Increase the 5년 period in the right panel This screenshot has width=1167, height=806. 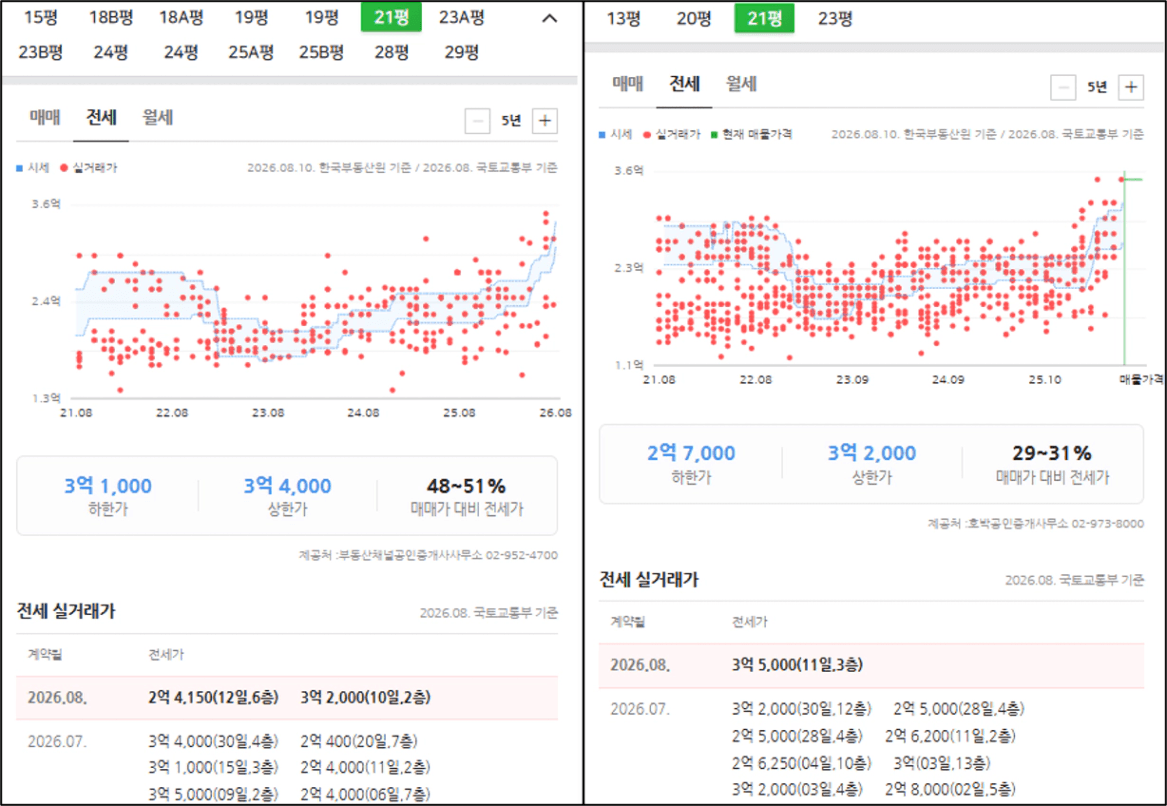point(1131,87)
